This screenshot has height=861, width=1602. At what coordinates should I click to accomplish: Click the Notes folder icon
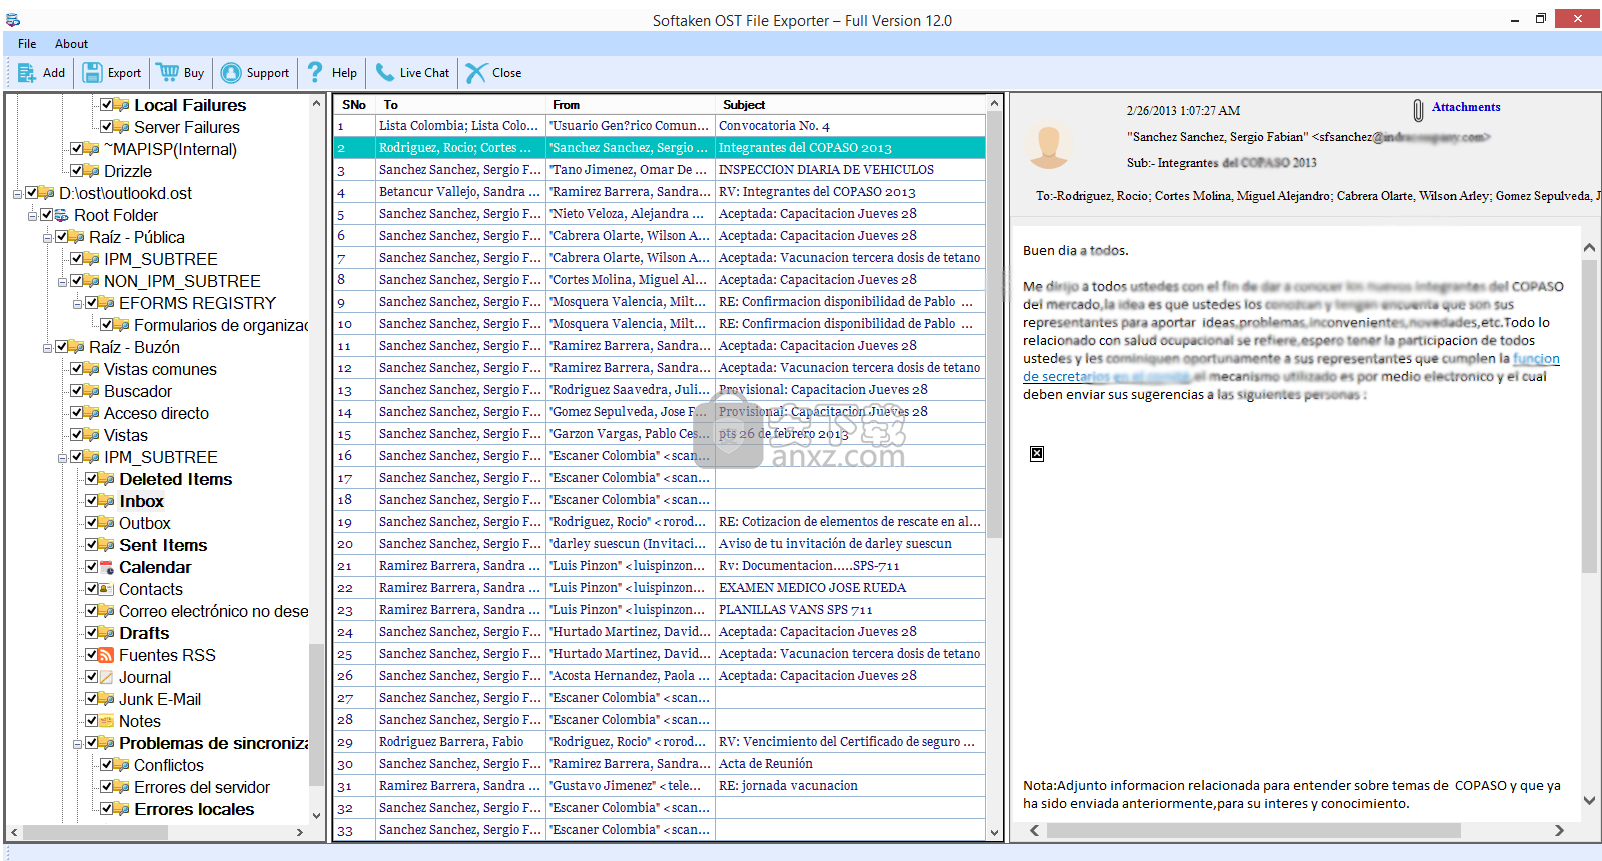coord(107,722)
